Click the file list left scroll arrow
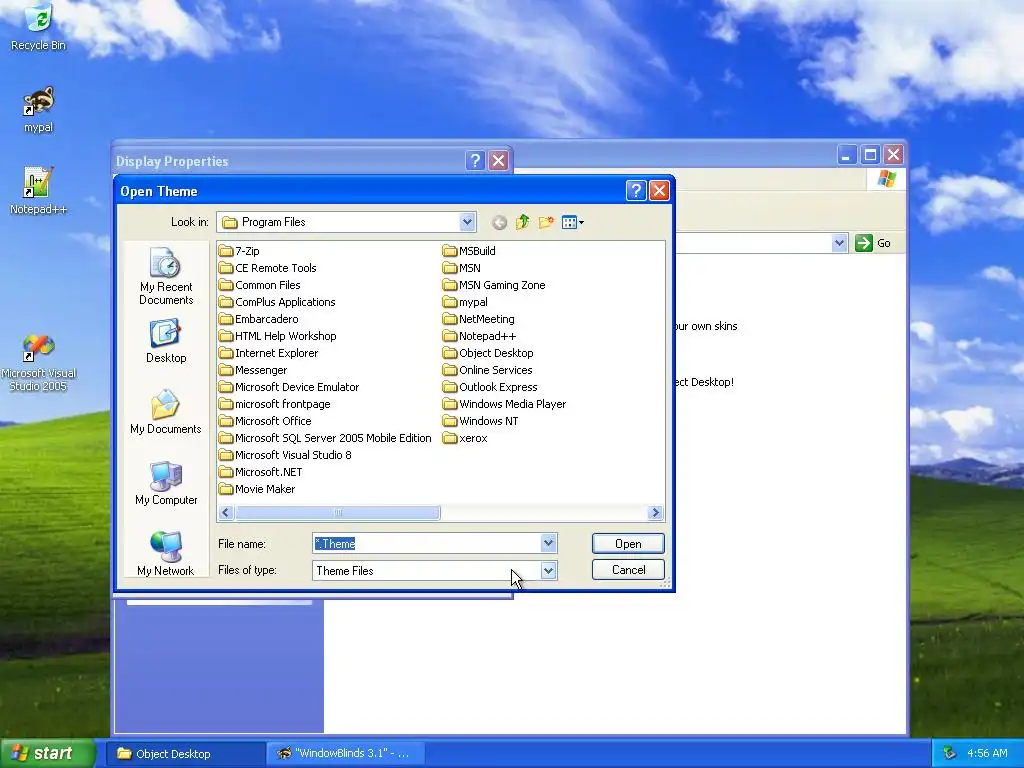Screen dimensions: 1024x768 [226, 513]
